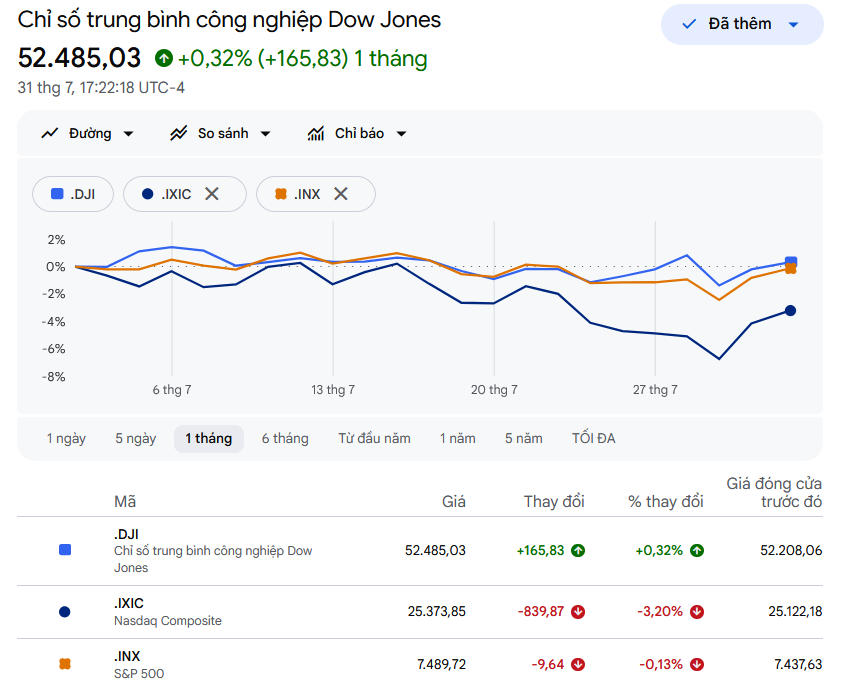Click the price 25.373,85 in the table
The width and height of the screenshot is (842, 682).
pyautogui.click(x=437, y=612)
